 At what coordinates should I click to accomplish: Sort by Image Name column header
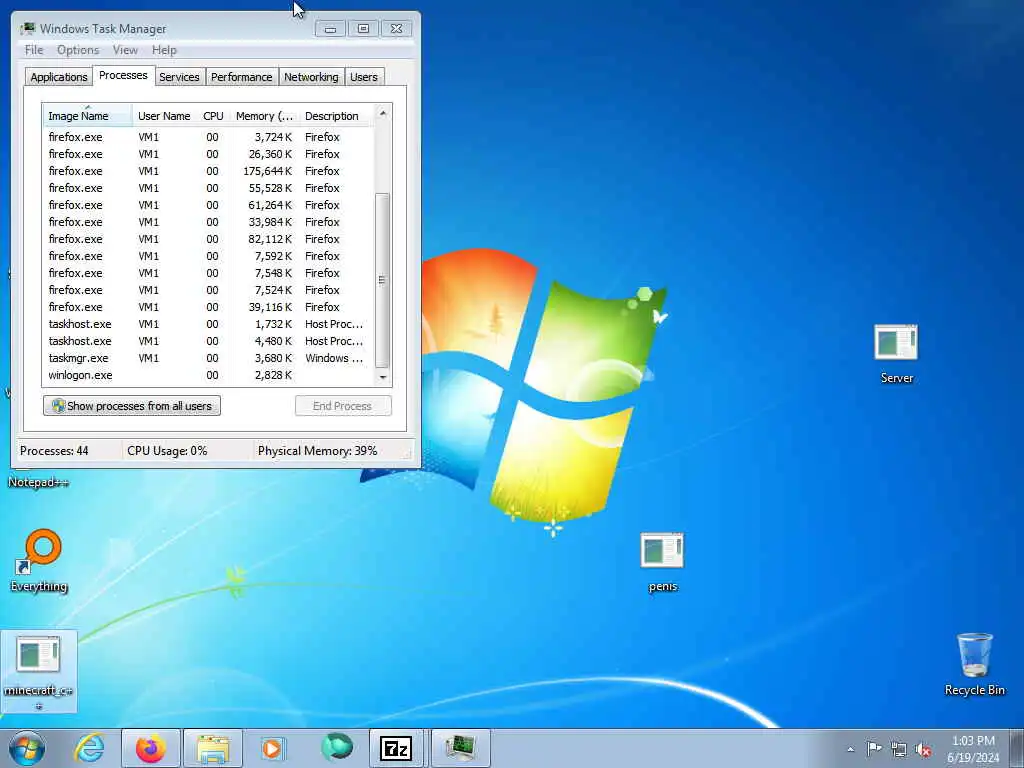click(x=88, y=116)
